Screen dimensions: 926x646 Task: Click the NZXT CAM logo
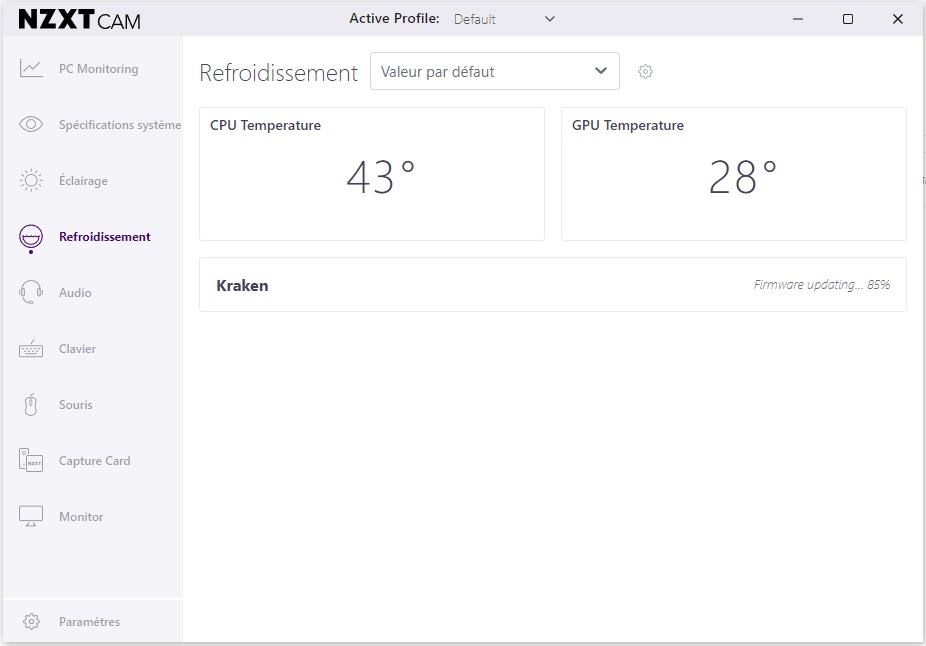point(79,19)
